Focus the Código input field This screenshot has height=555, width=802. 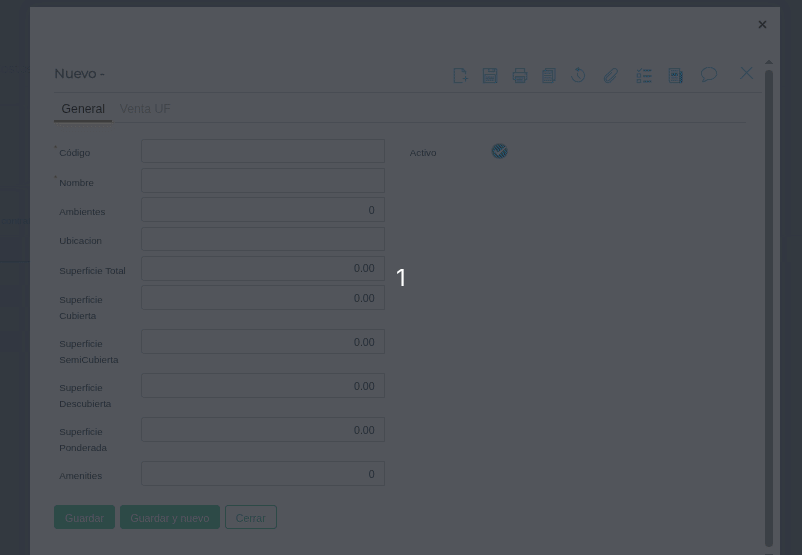click(263, 151)
